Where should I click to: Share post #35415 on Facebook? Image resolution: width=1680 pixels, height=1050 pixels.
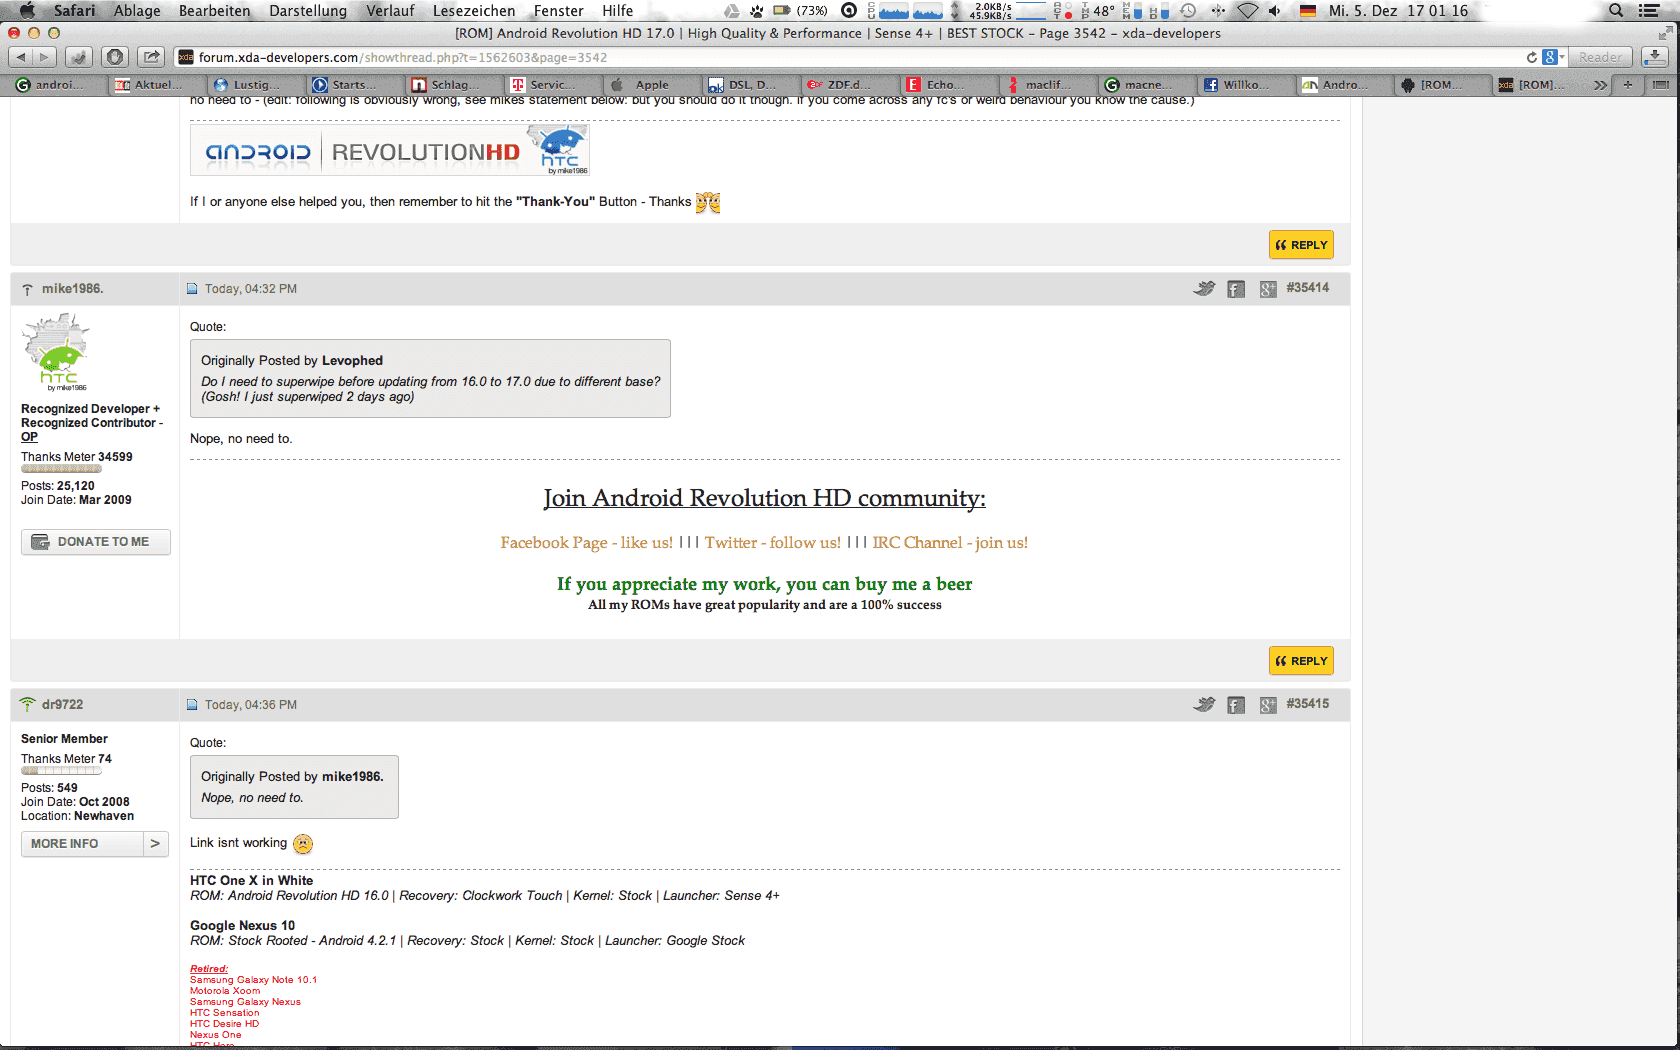point(1236,705)
